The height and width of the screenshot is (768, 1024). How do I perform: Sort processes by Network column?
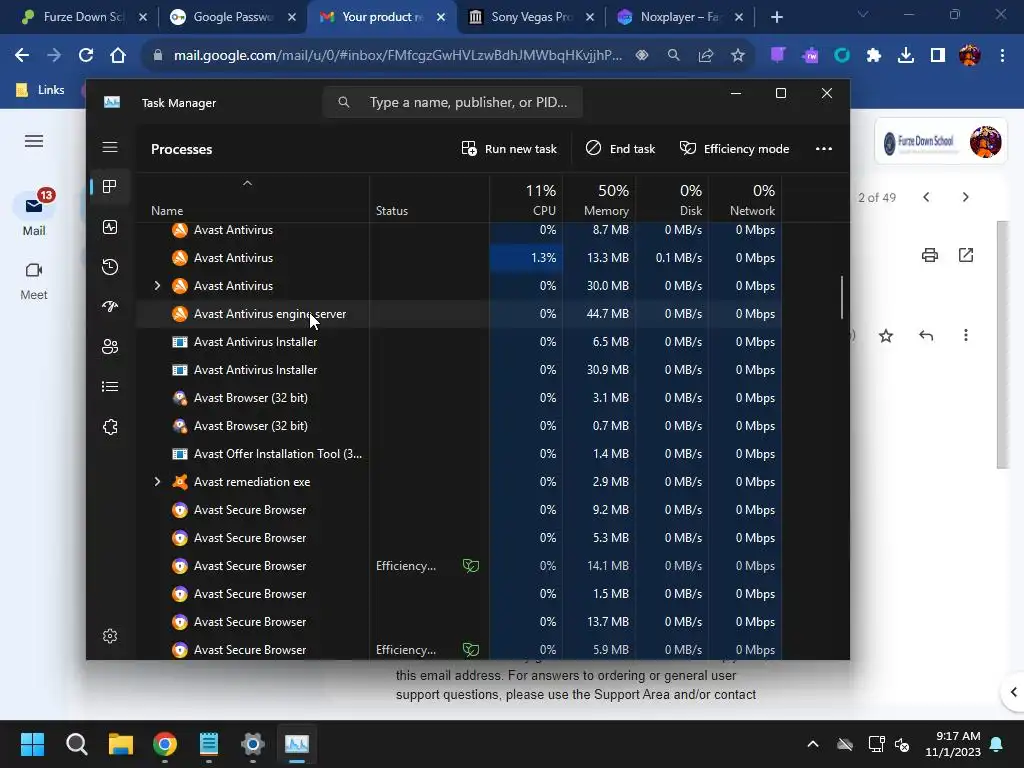click(746, 200)
